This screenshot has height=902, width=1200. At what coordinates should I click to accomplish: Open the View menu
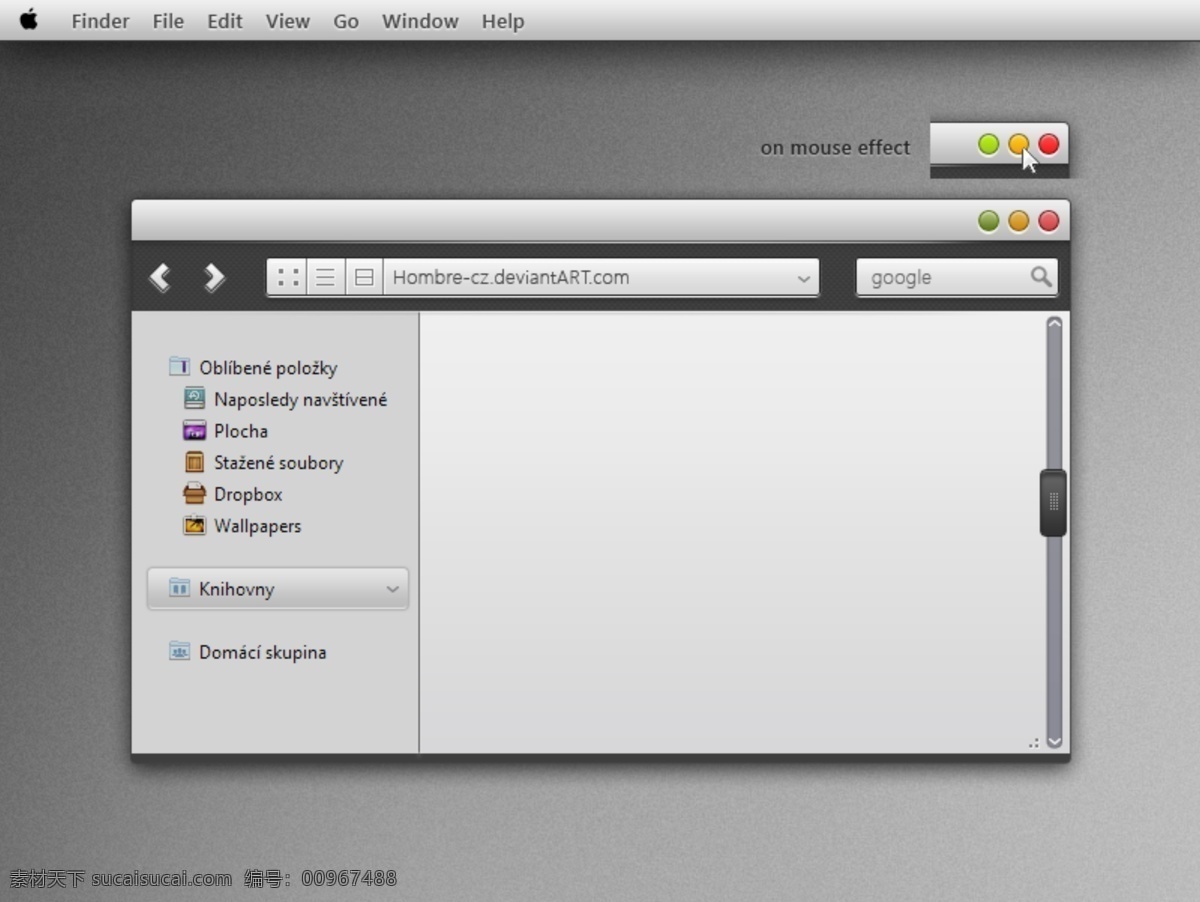click(288, 21)
